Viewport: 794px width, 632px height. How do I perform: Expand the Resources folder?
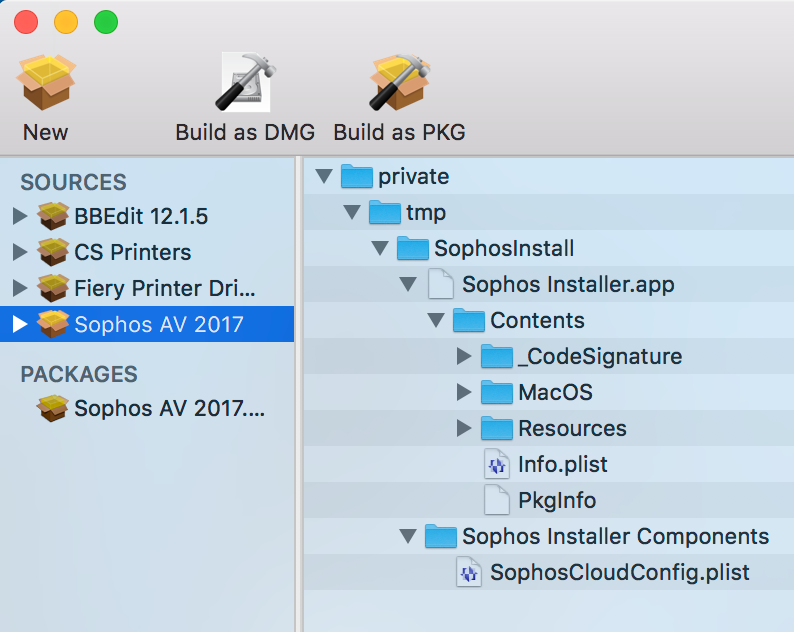click(x=464, y=428)
